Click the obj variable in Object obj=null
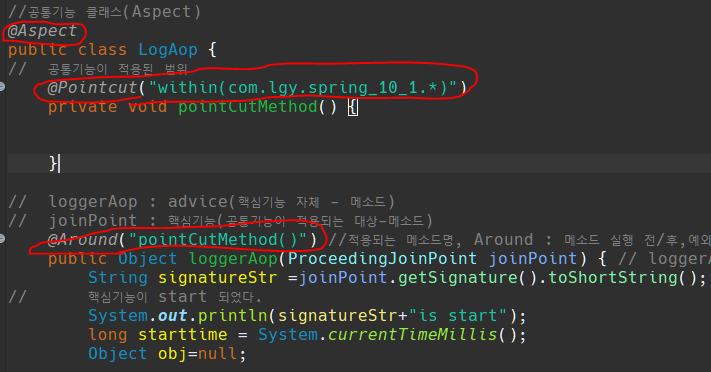711x372 pixels. [x=172, y=354]
